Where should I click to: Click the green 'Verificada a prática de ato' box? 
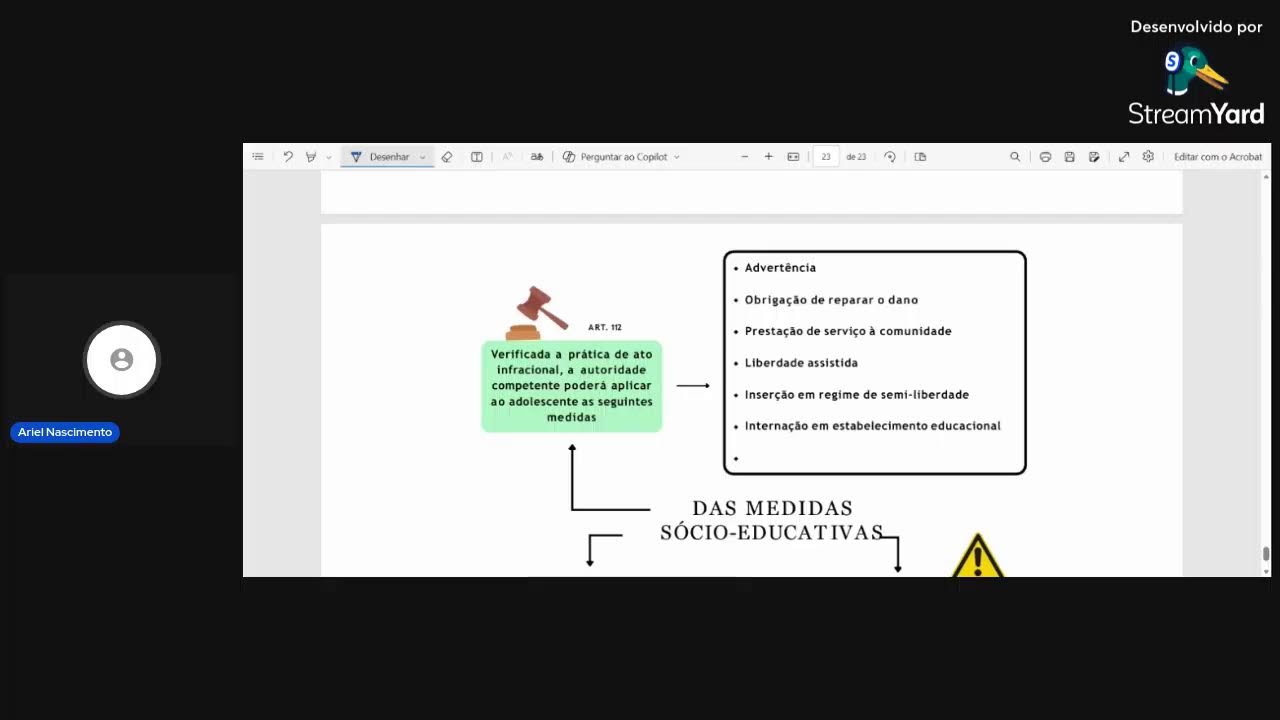(571, 386)
